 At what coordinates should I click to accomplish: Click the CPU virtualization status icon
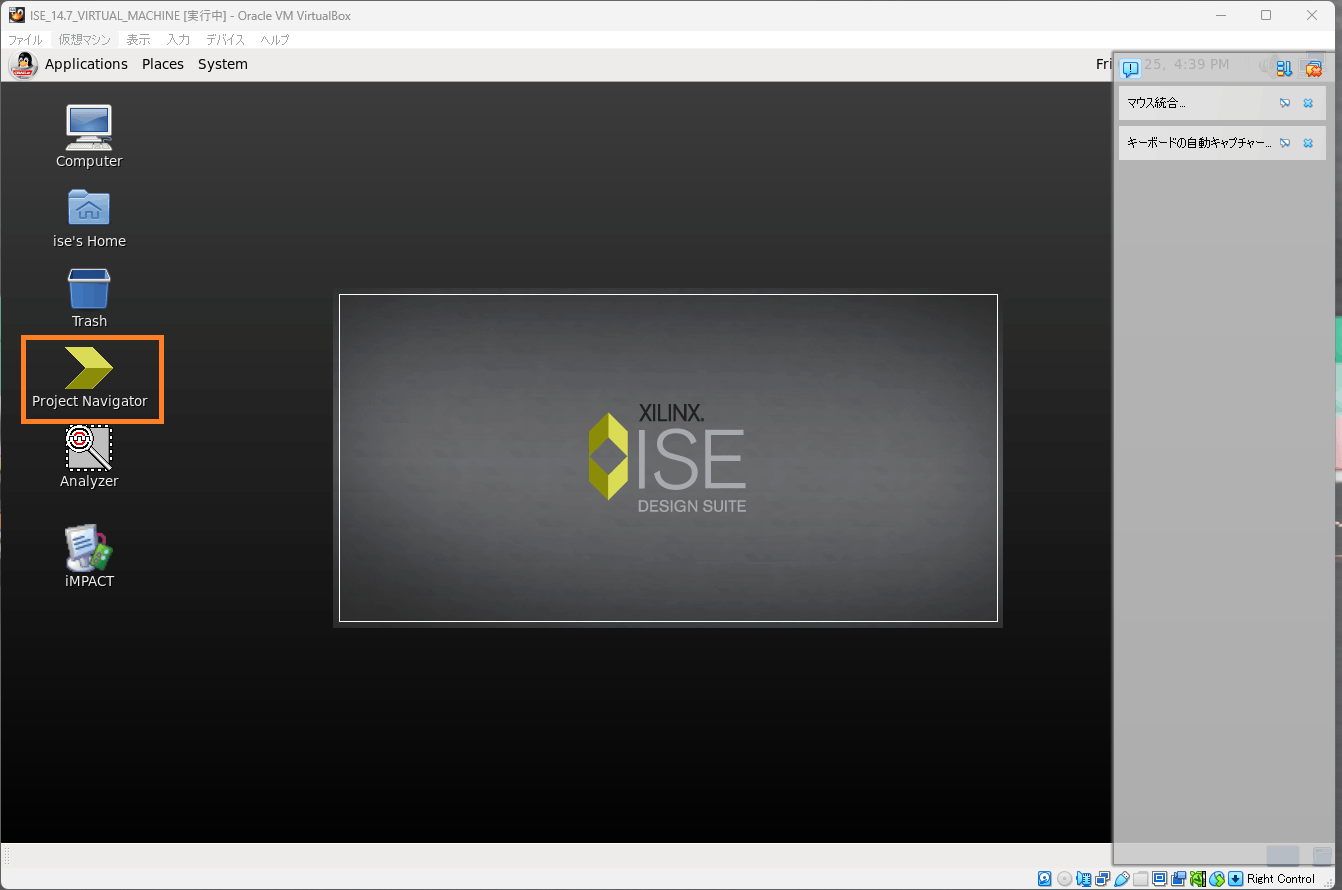[x=1197, y=879]
